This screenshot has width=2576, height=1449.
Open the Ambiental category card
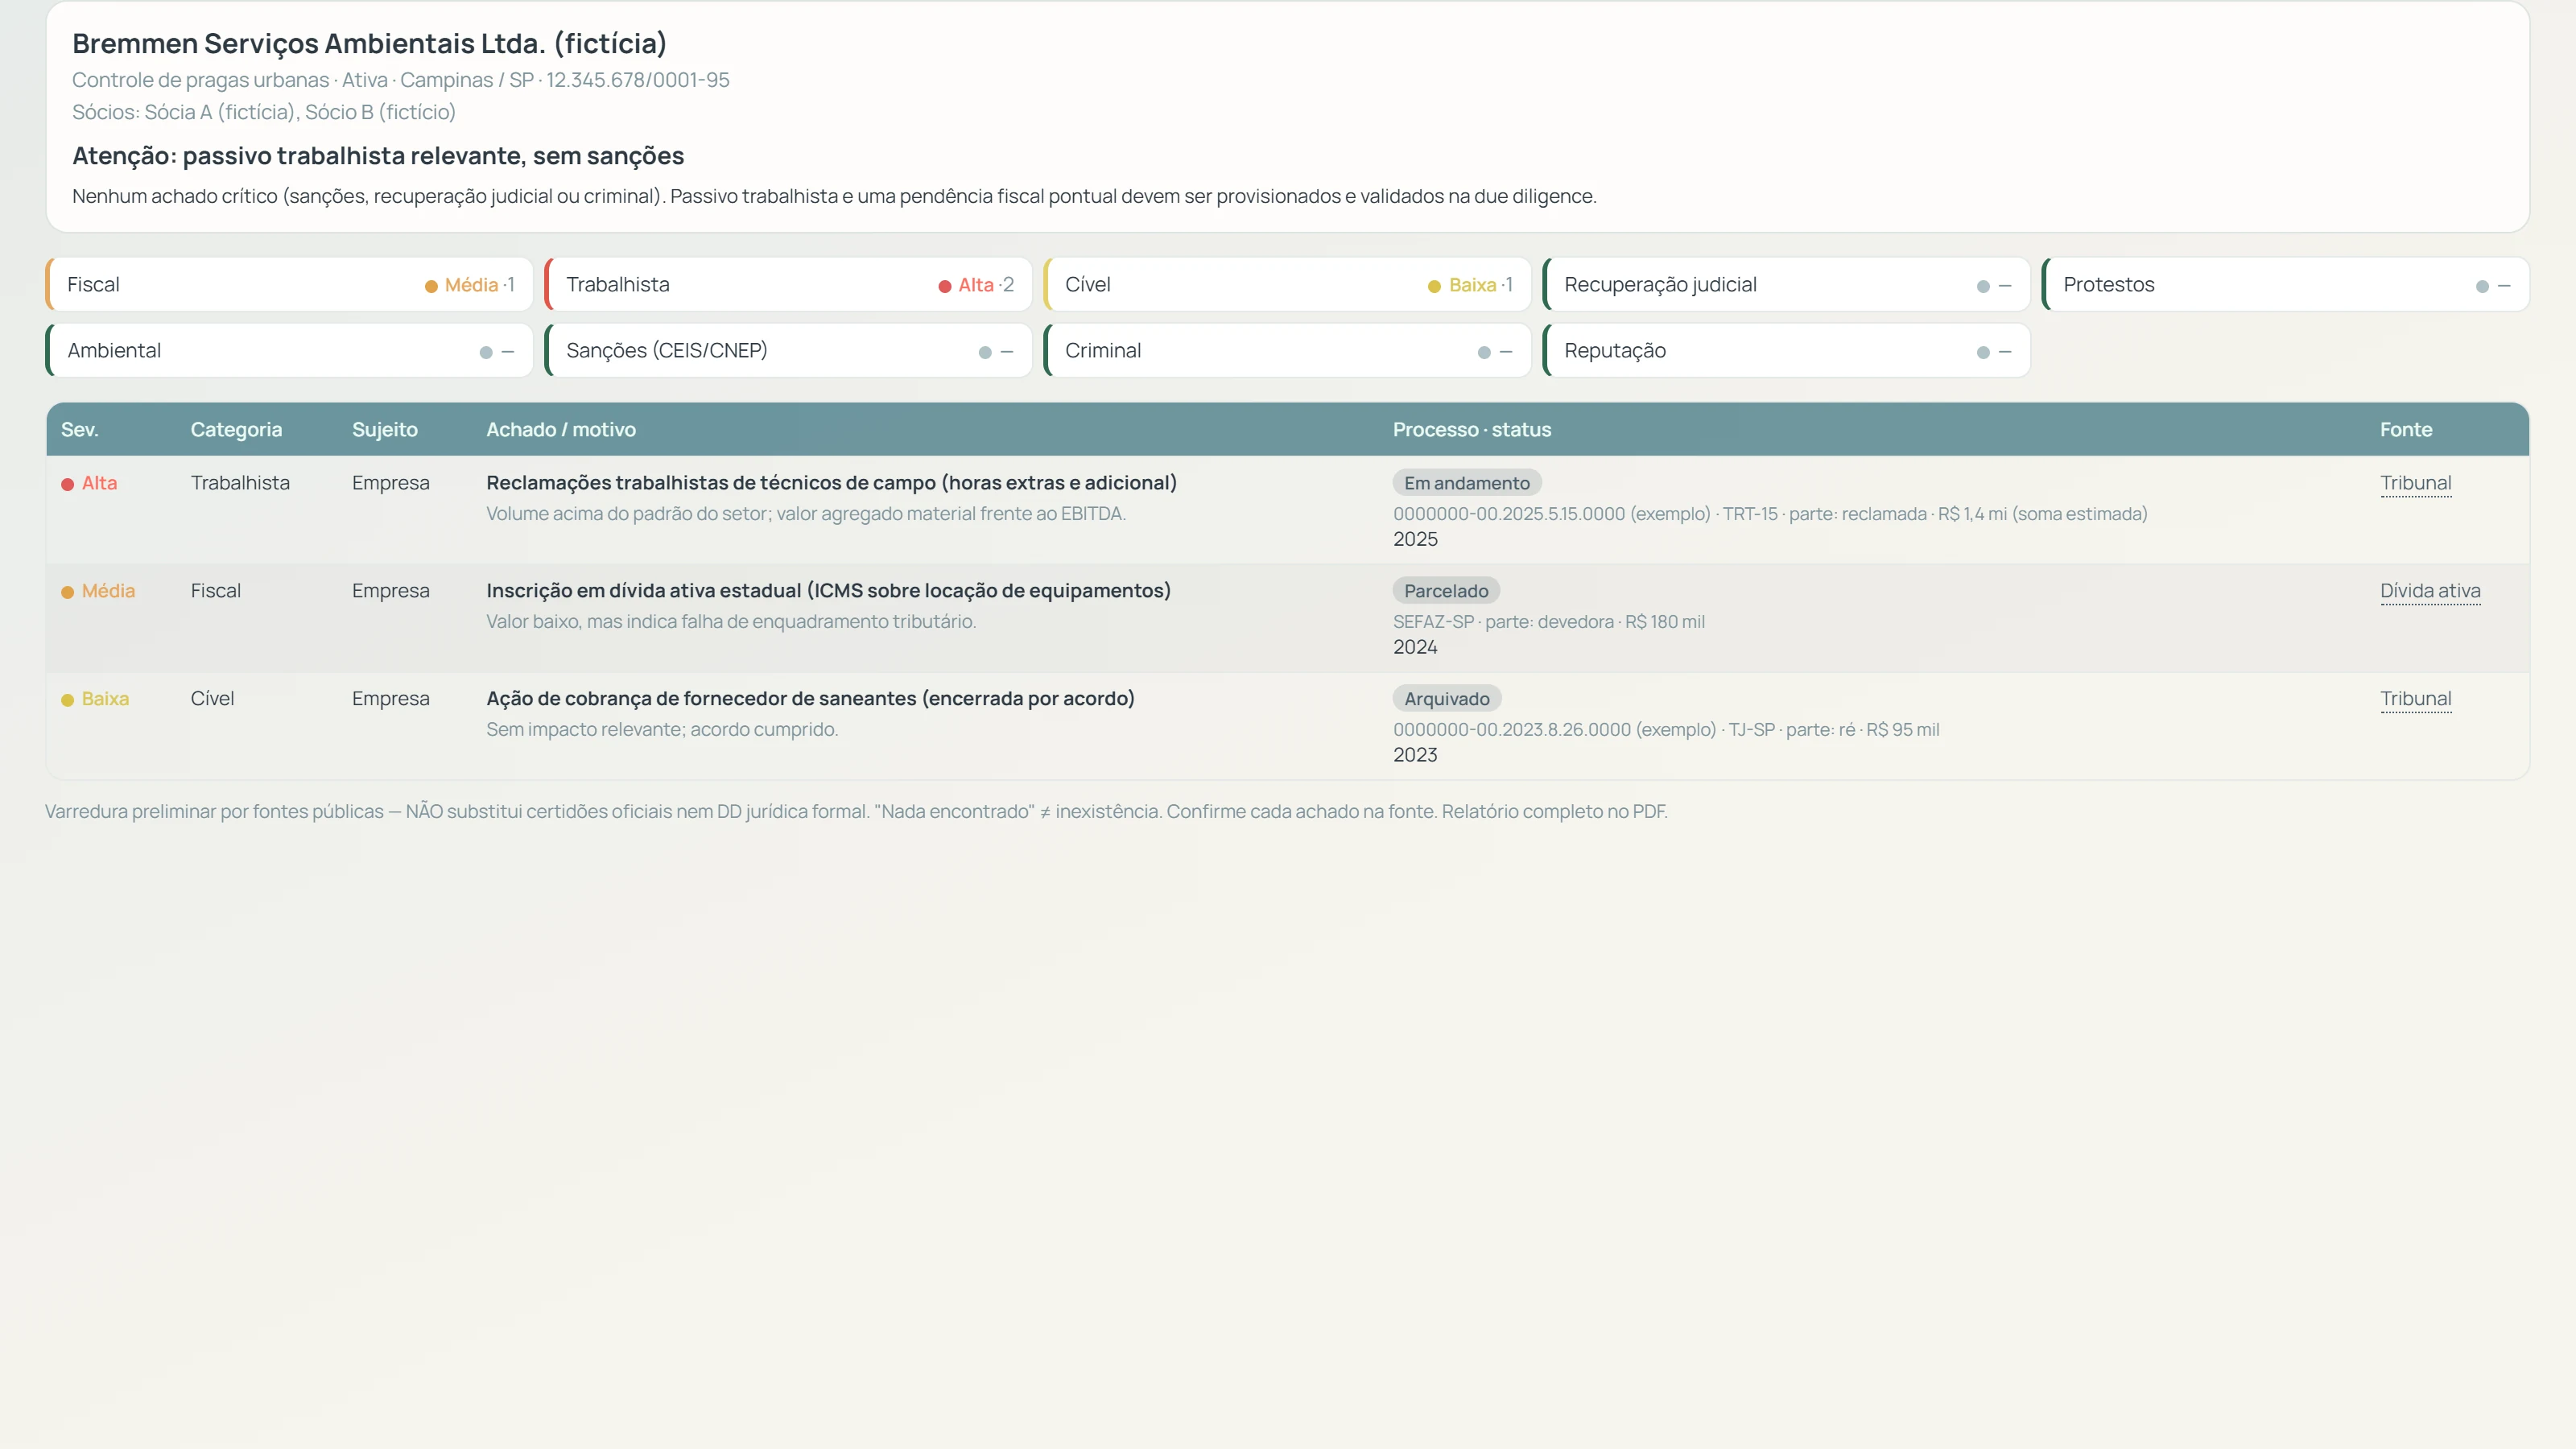point(289,351)
